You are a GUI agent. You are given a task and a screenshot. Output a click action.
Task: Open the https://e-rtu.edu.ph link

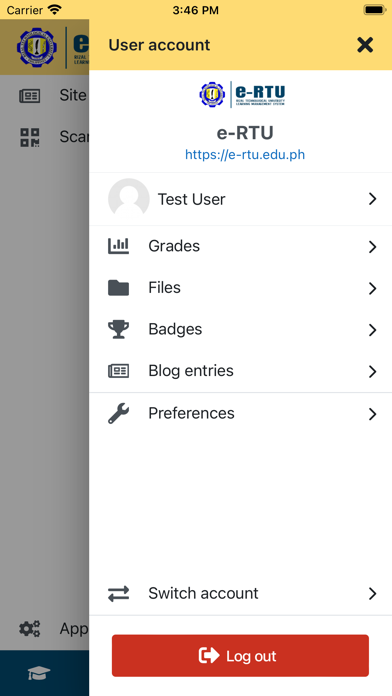point(245,155)
